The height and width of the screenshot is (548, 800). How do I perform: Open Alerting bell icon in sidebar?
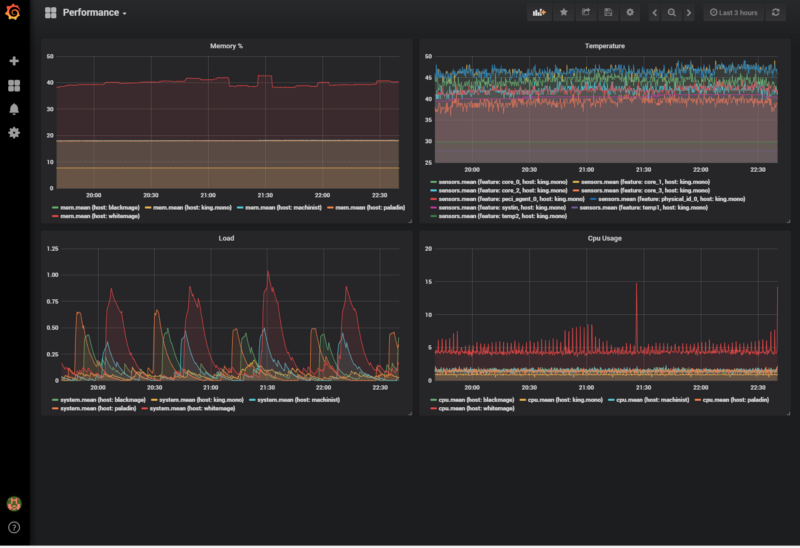(x=14, y=109)
